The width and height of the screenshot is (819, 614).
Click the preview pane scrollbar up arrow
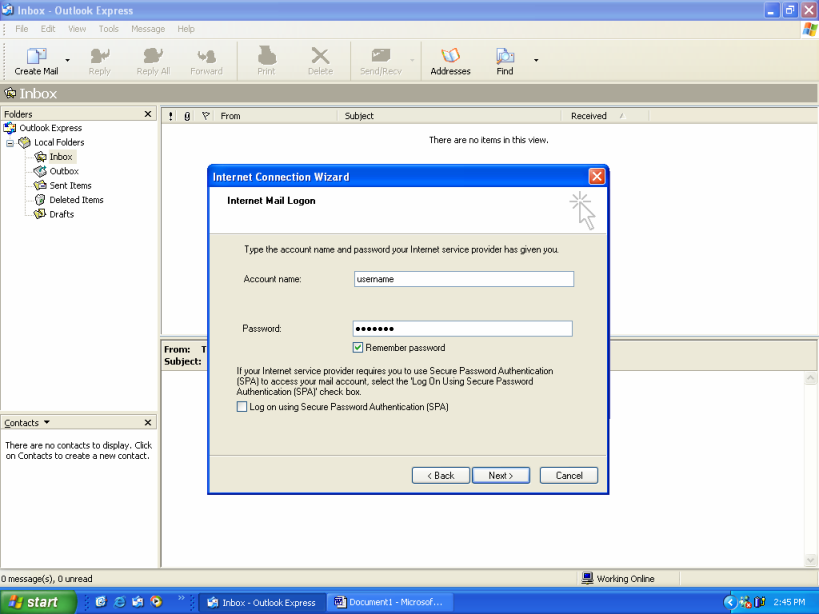coord(810,378)
